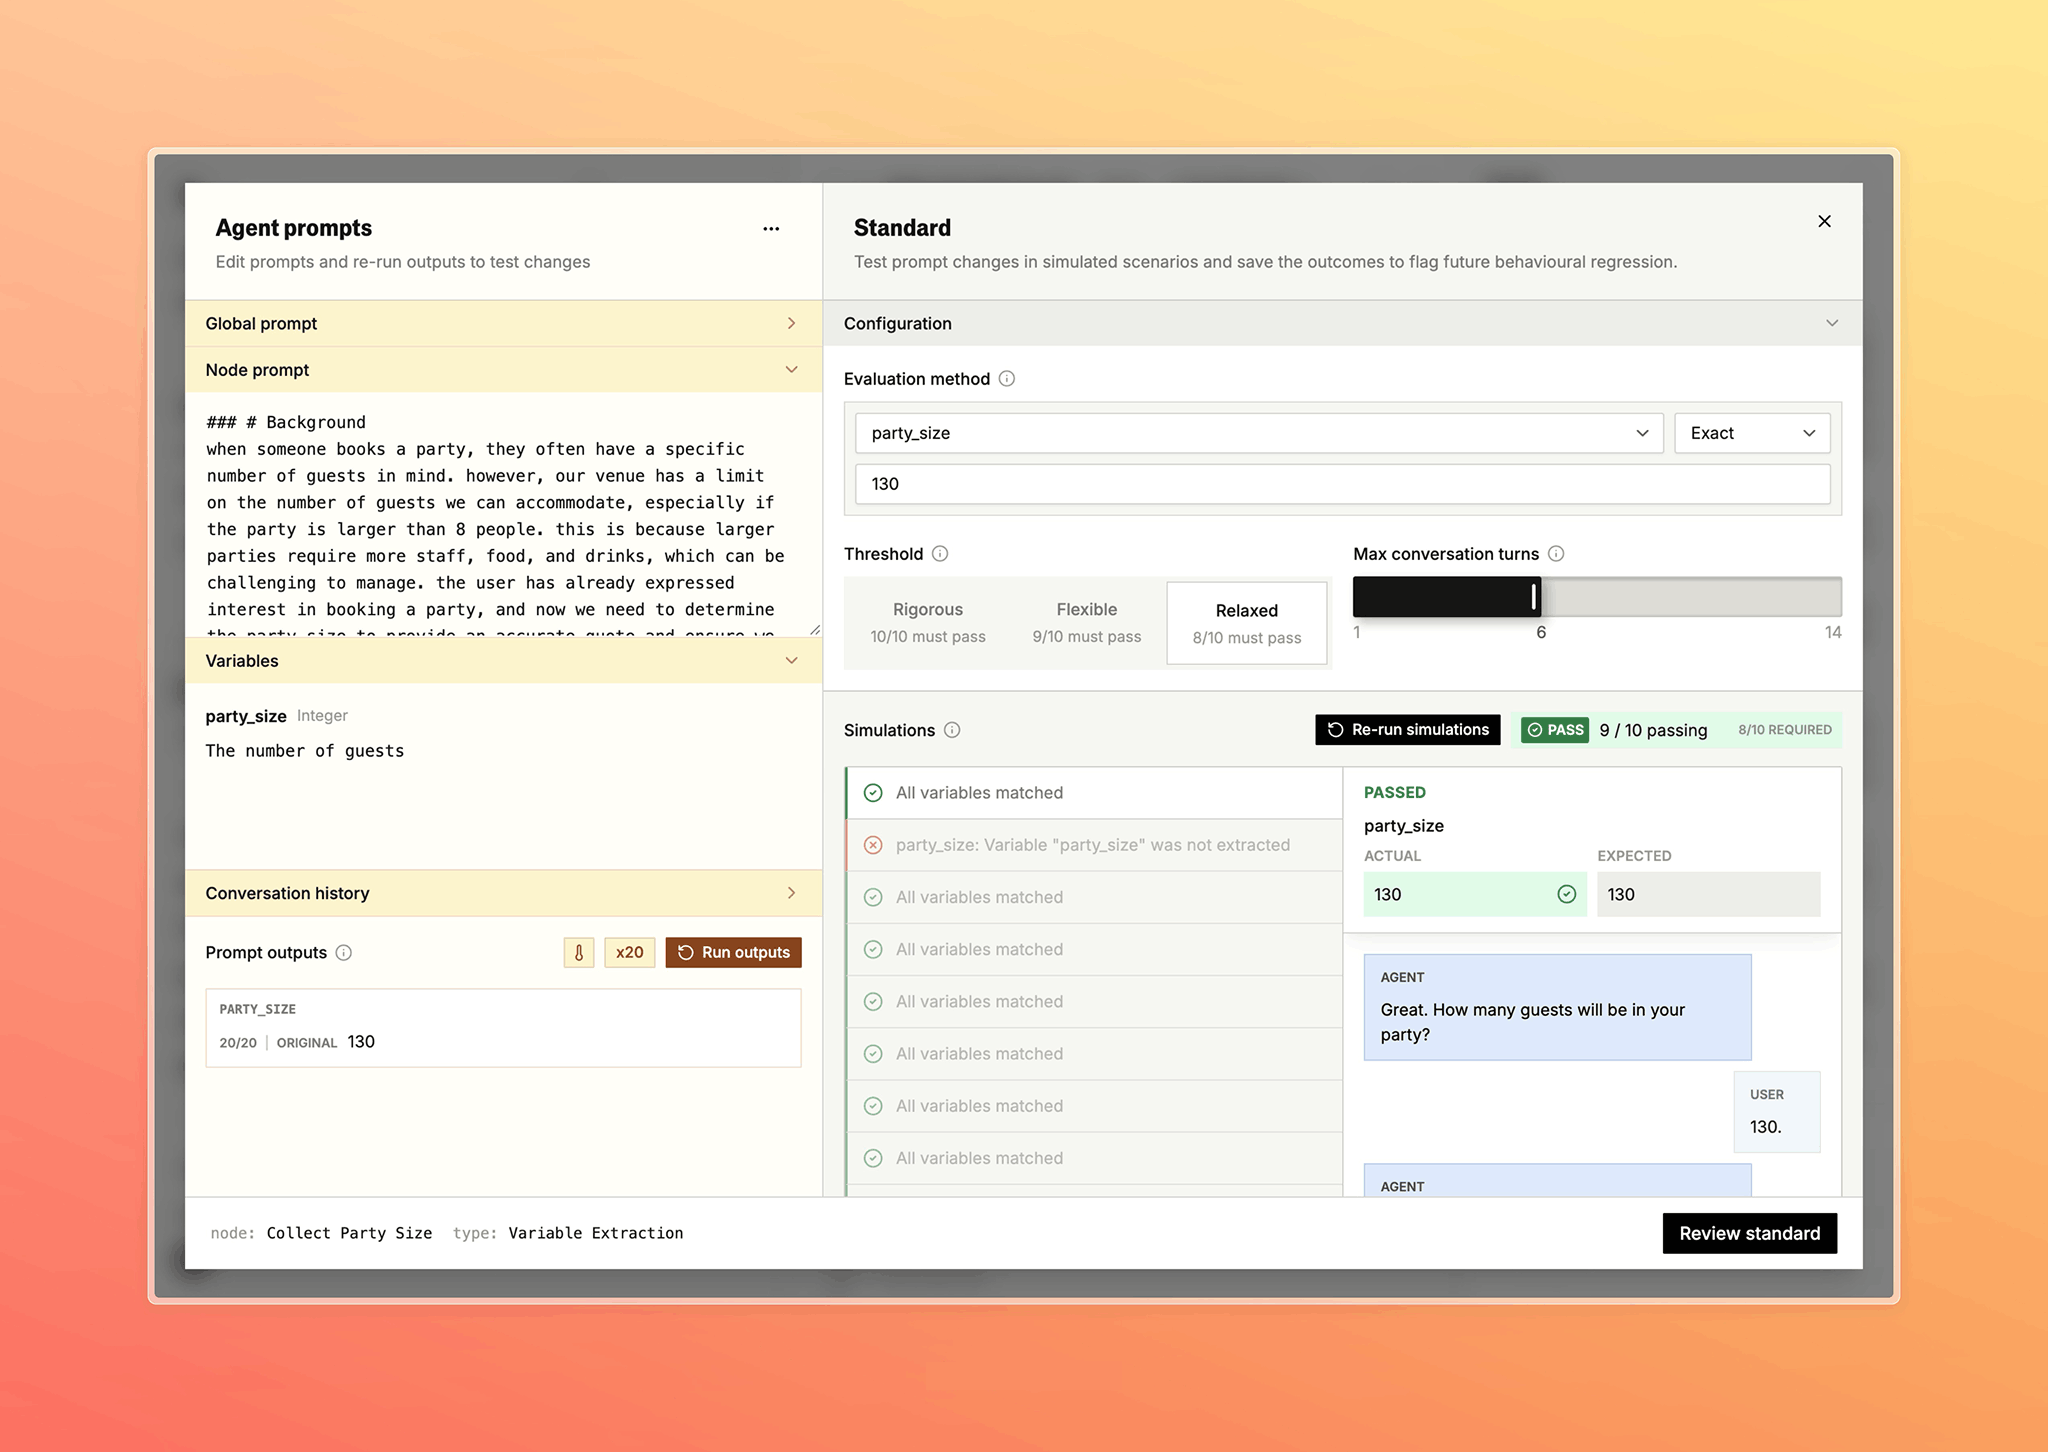Expand the Global prompt section
This screenshot has width=2048, height=1452.
coord(791,323)
